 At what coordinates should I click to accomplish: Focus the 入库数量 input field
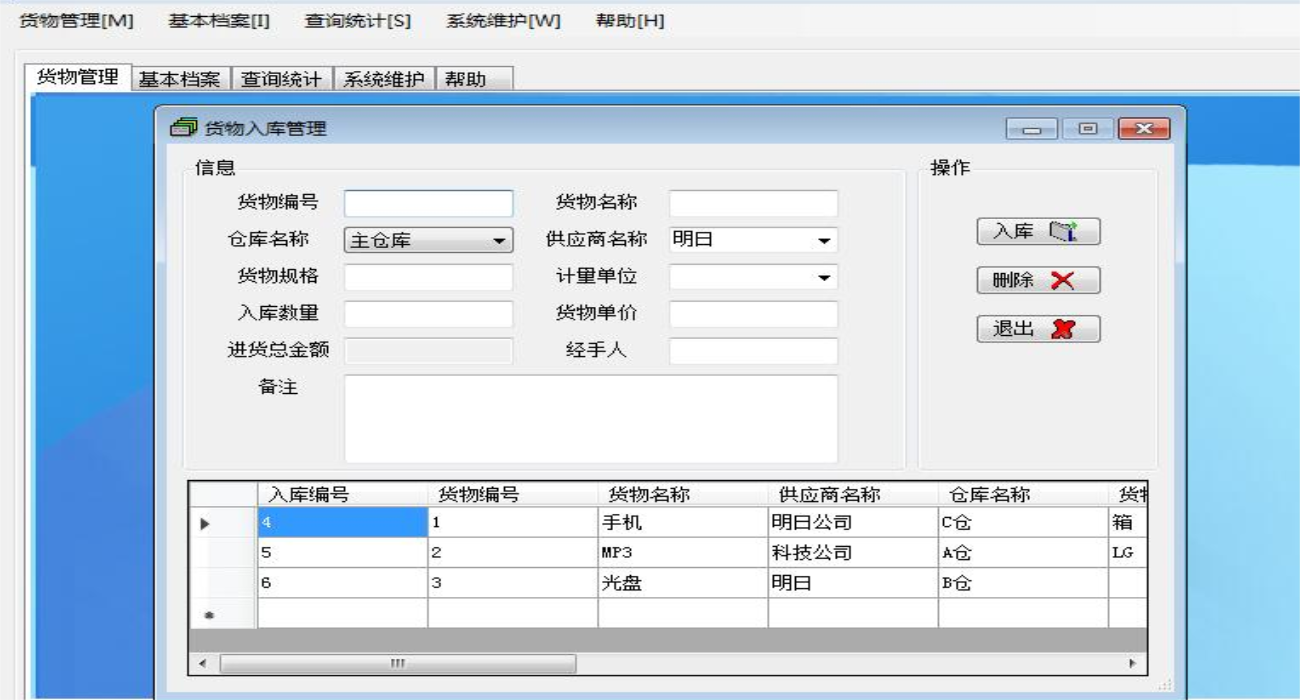428,314
